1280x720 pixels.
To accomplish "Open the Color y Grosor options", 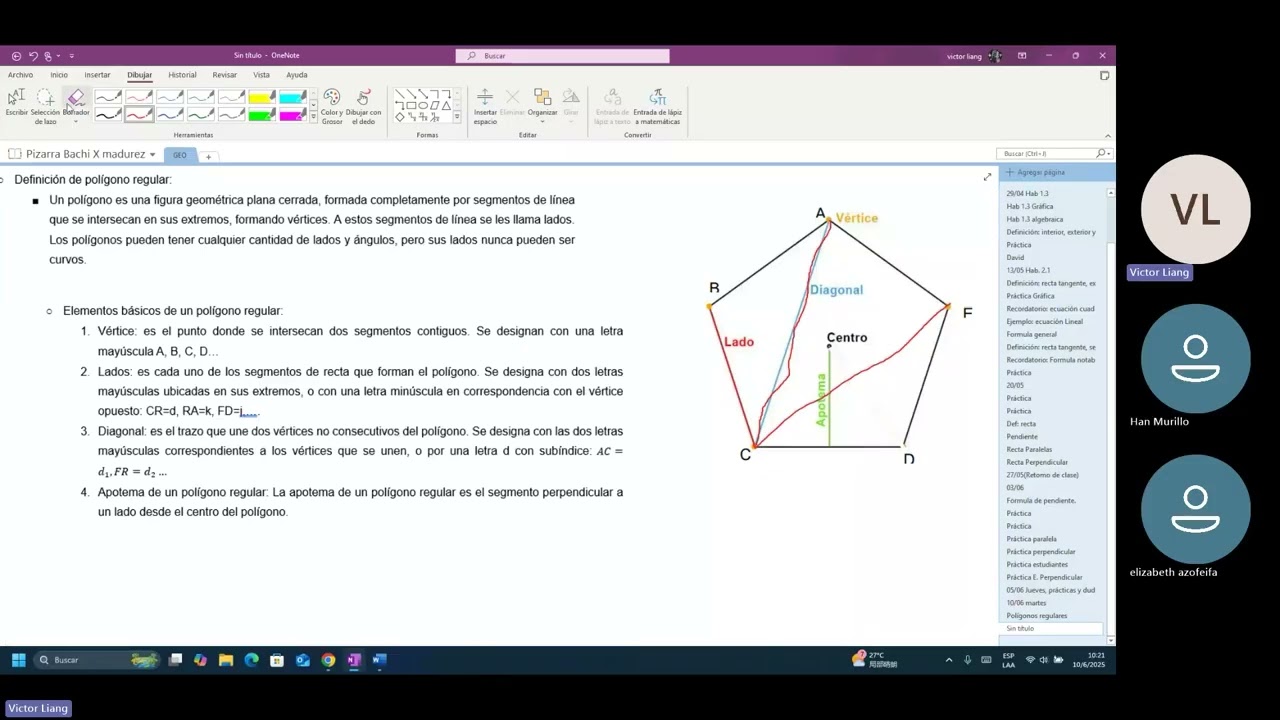I will click(332, 106).
